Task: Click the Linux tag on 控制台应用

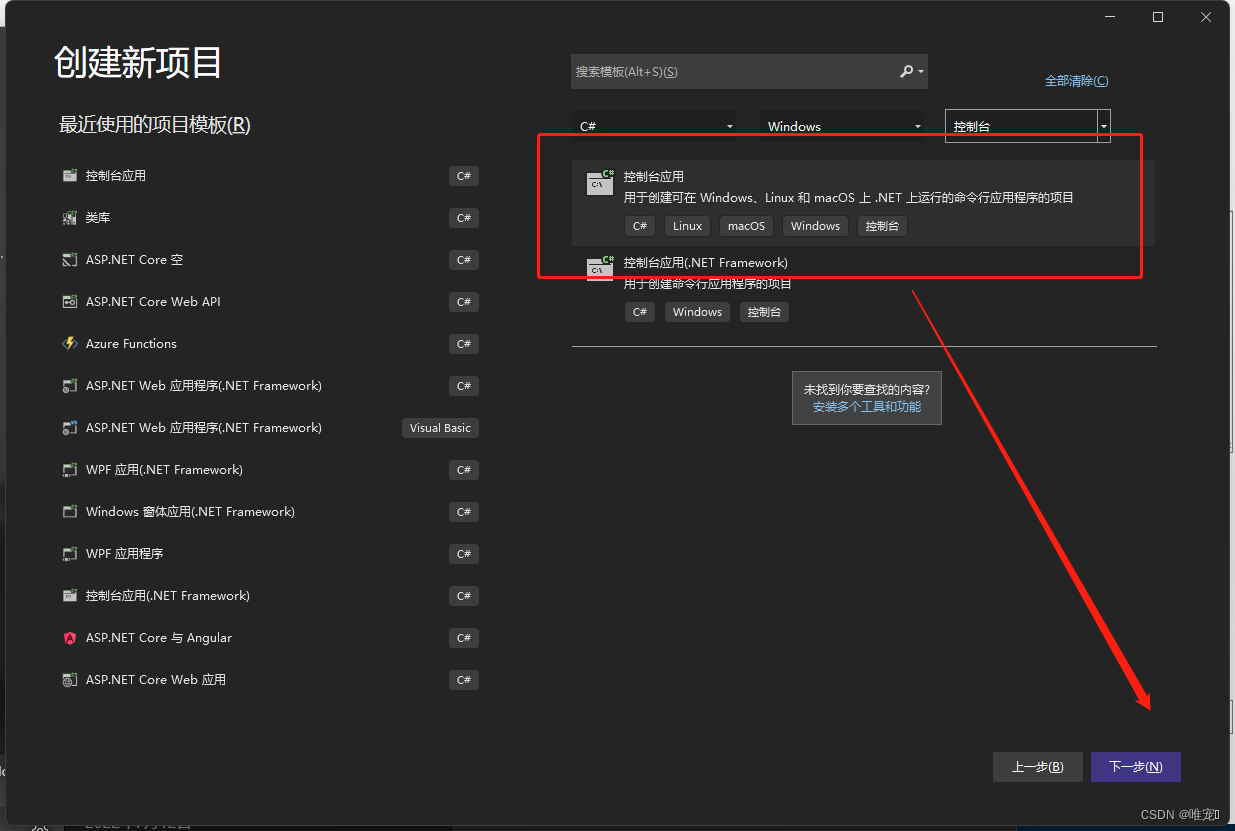Action: click(687, 226)
